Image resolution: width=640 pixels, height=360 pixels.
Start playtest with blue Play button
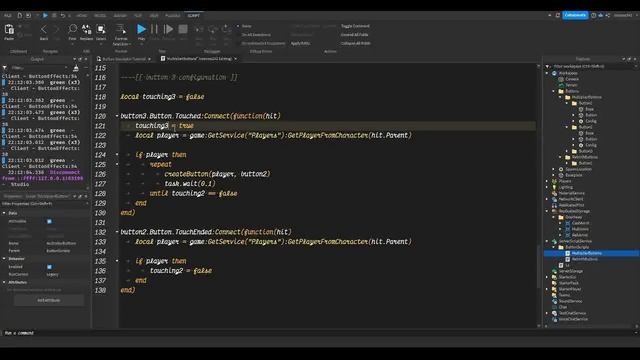141,29
